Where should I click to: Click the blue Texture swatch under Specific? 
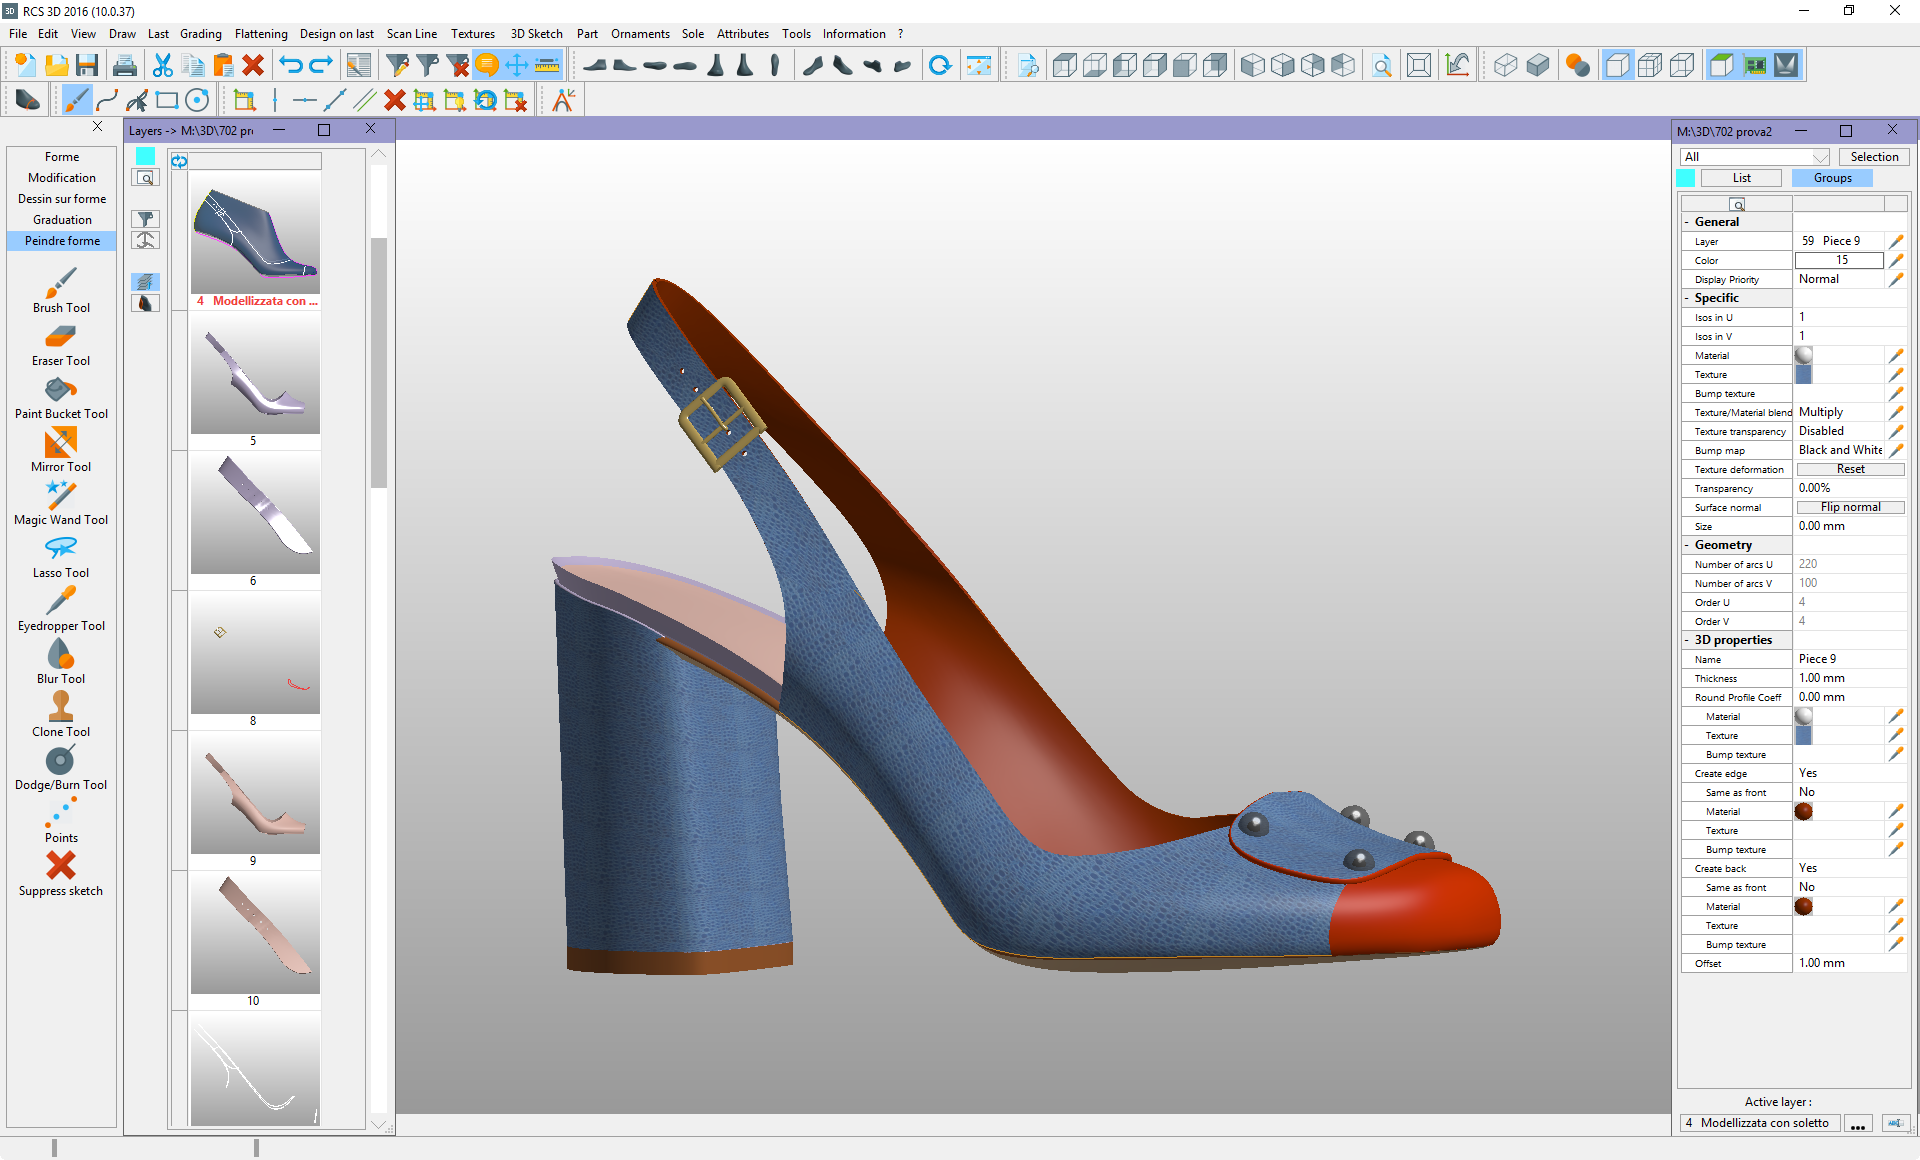(1804, 374)
